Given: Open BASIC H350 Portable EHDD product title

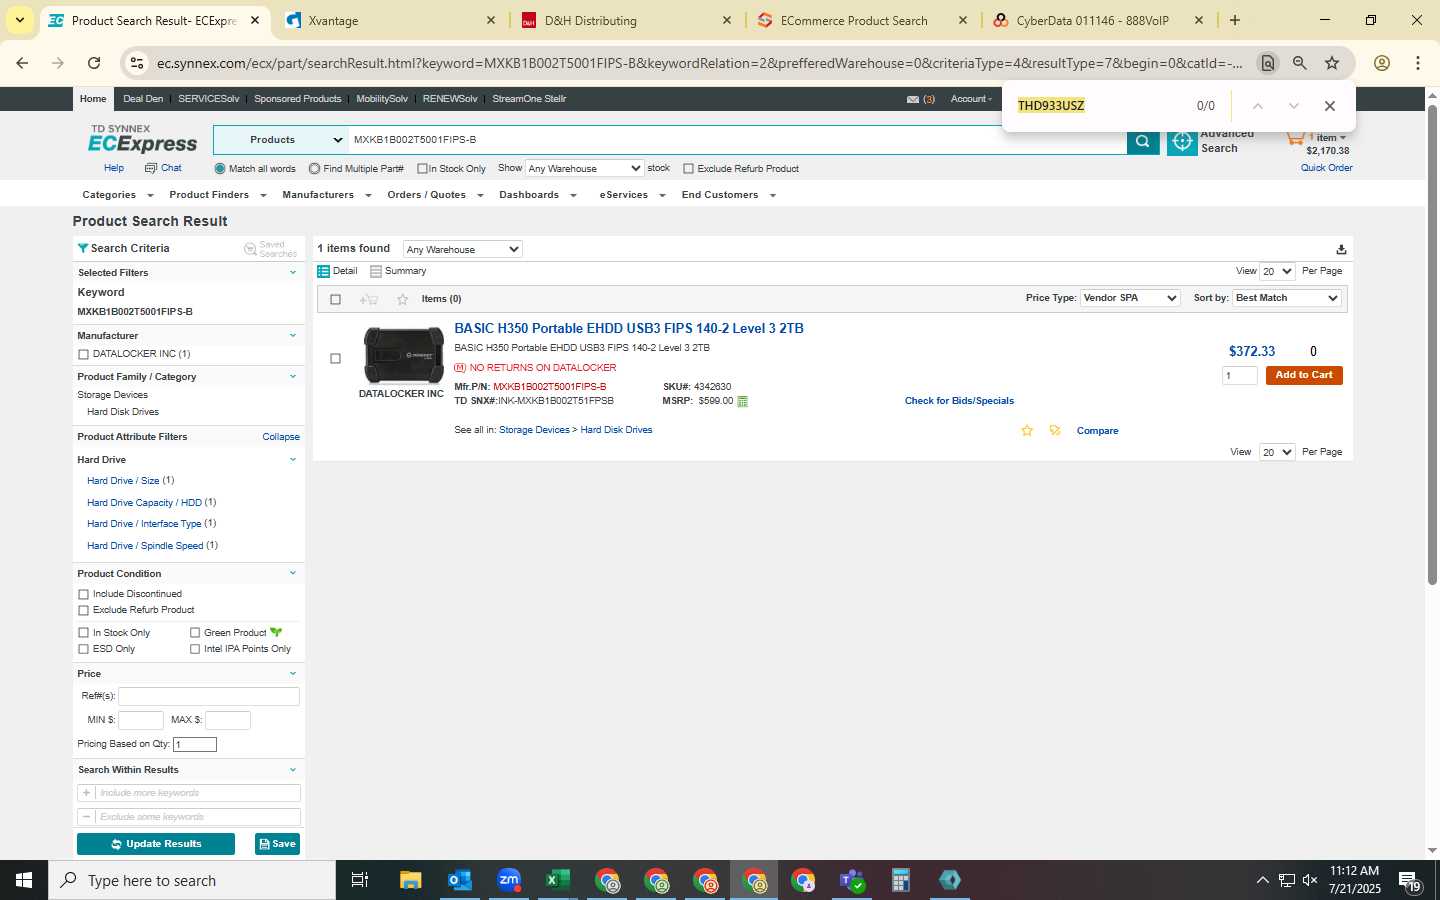Looking at the screenshot, I should (x=629, y=328).
